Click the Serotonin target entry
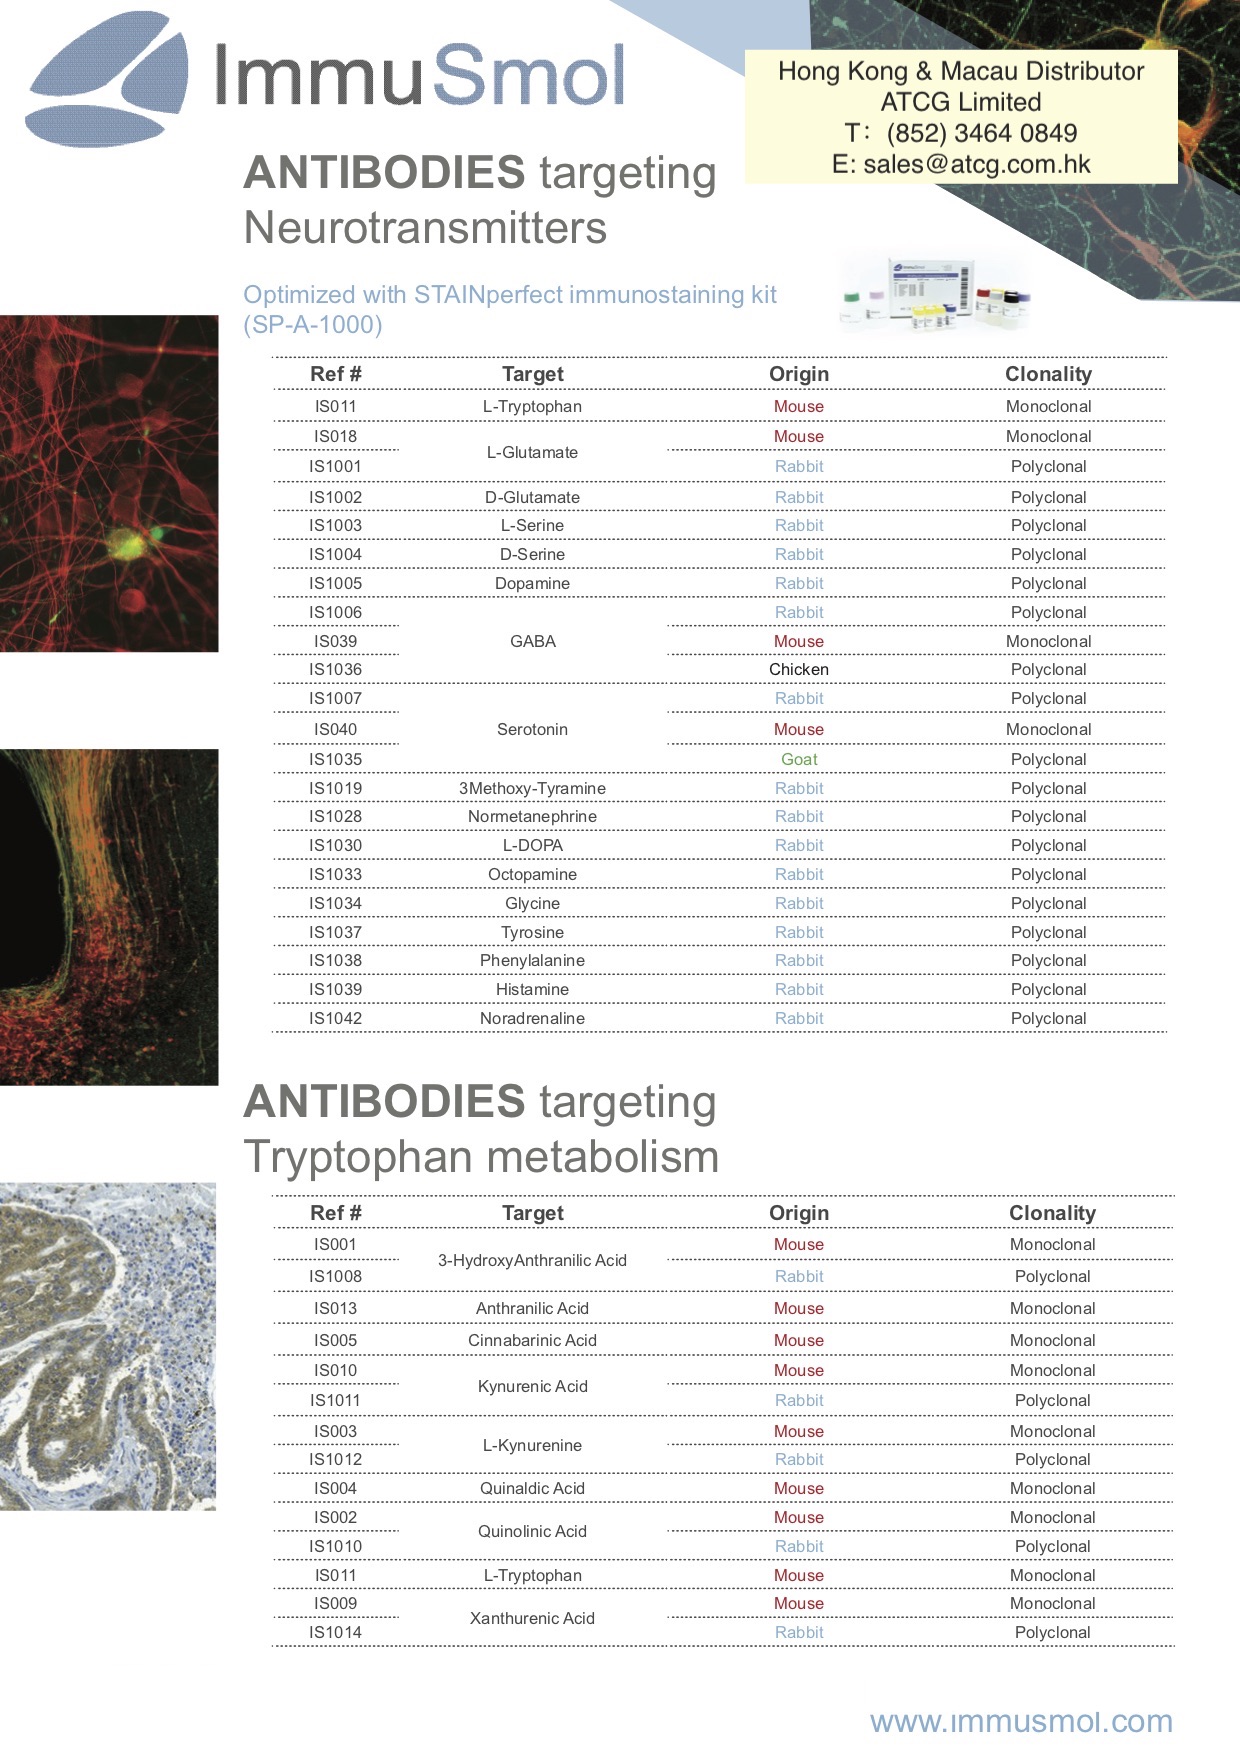Viewport: 1240px width, 1753px height. pyautogui.click(x=532, y=729)
